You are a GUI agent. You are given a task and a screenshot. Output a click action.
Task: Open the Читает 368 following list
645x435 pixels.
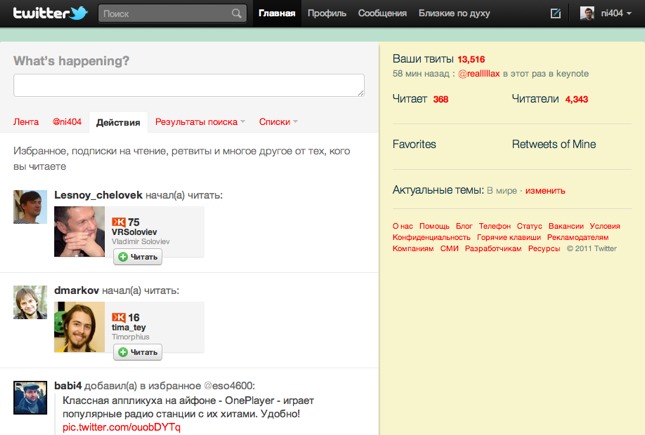coord(420,99)
